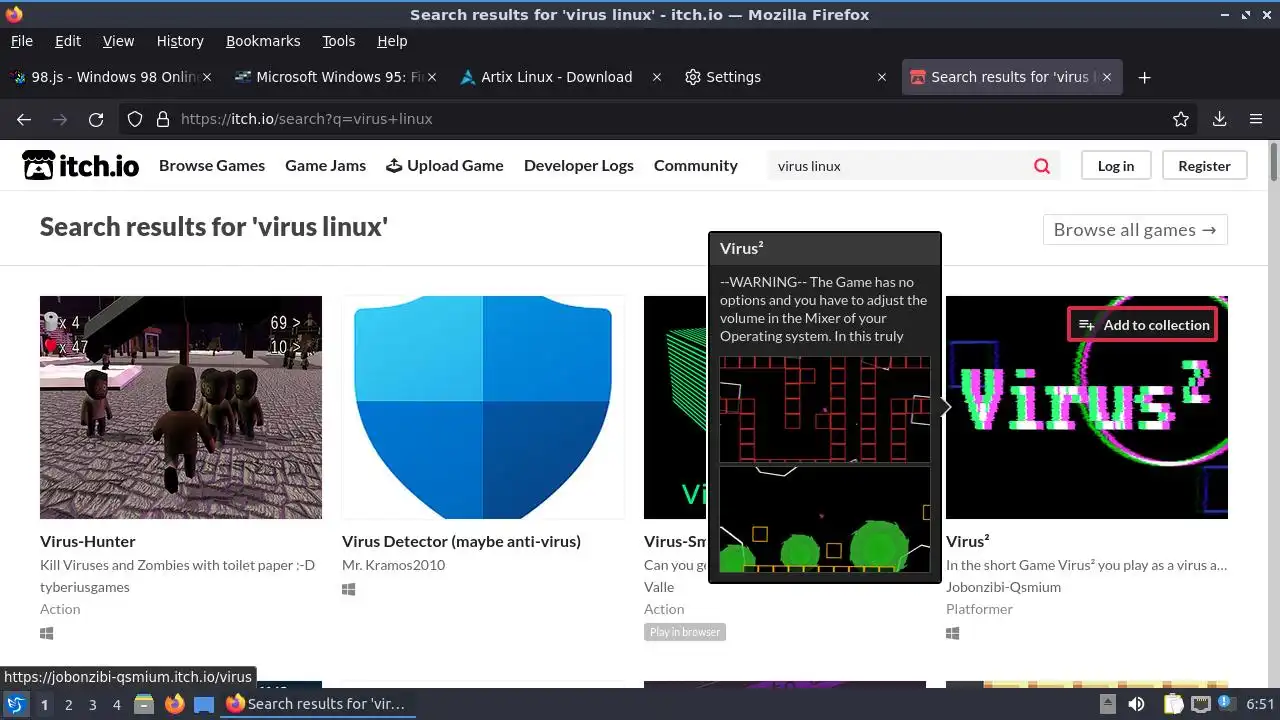Open the View menu
The width and height of the screenshot is (1280, 720).
[x=118, y=41]
